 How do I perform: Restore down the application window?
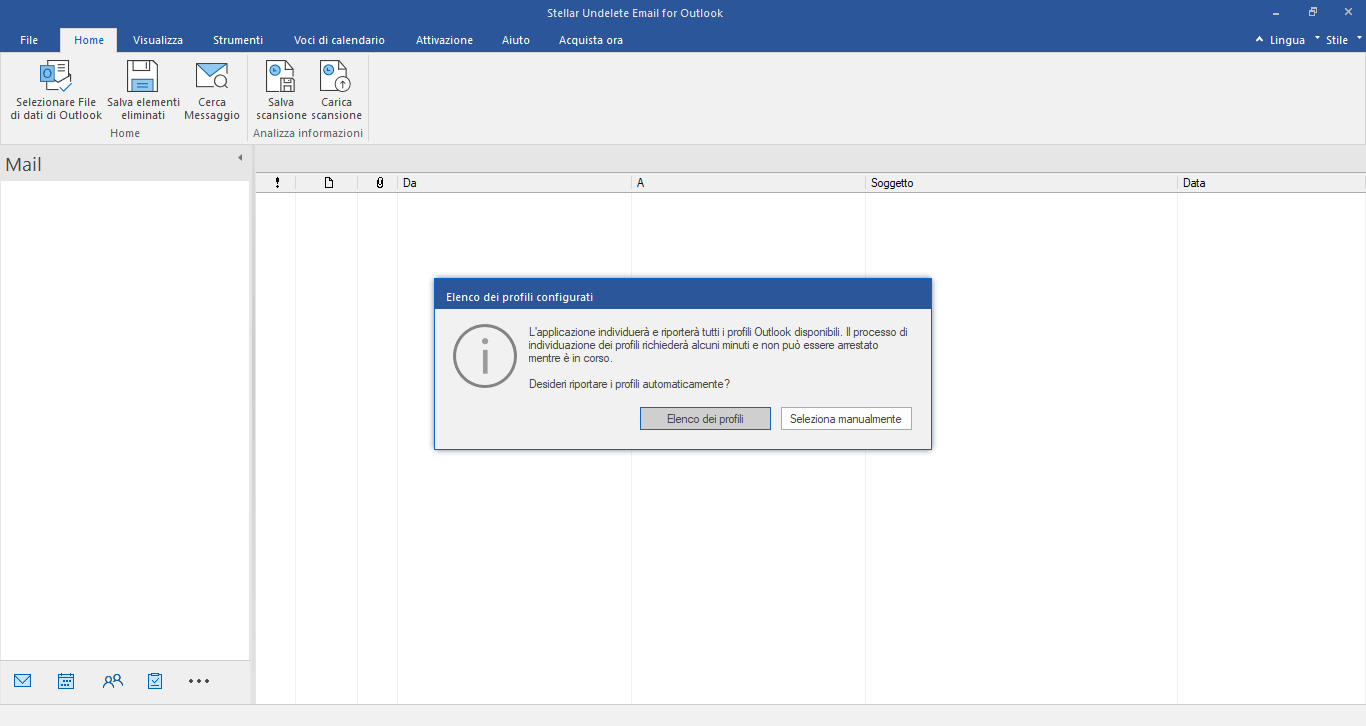point(1313,13)
